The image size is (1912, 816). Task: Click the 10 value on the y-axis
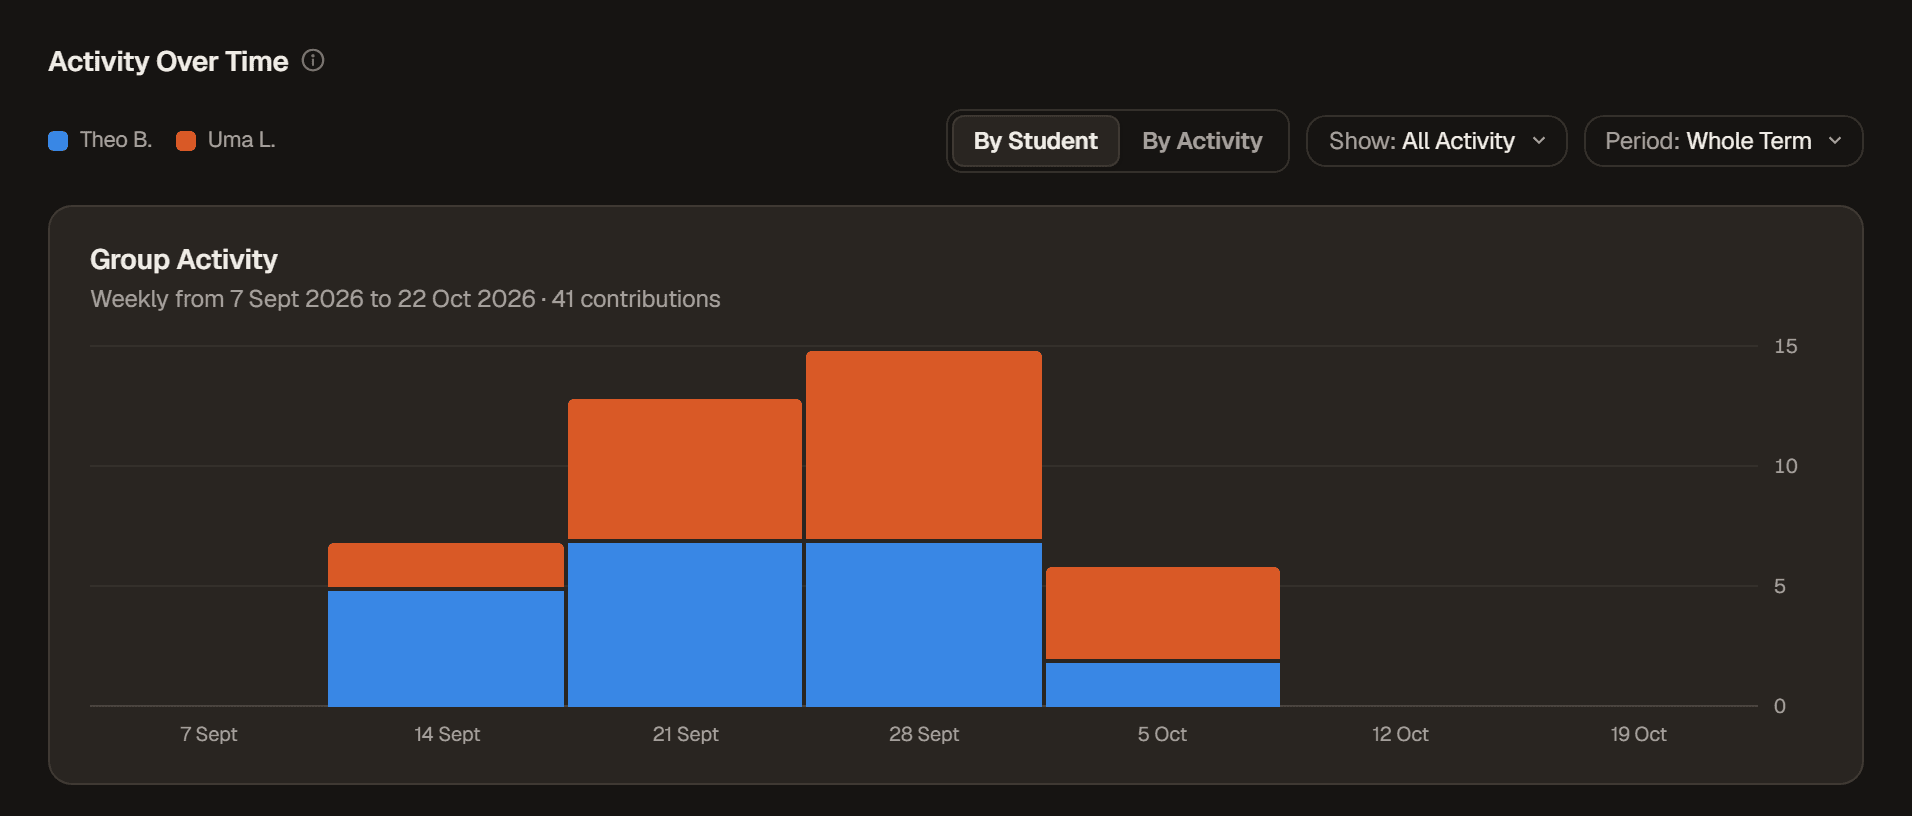click(1786, 466)
